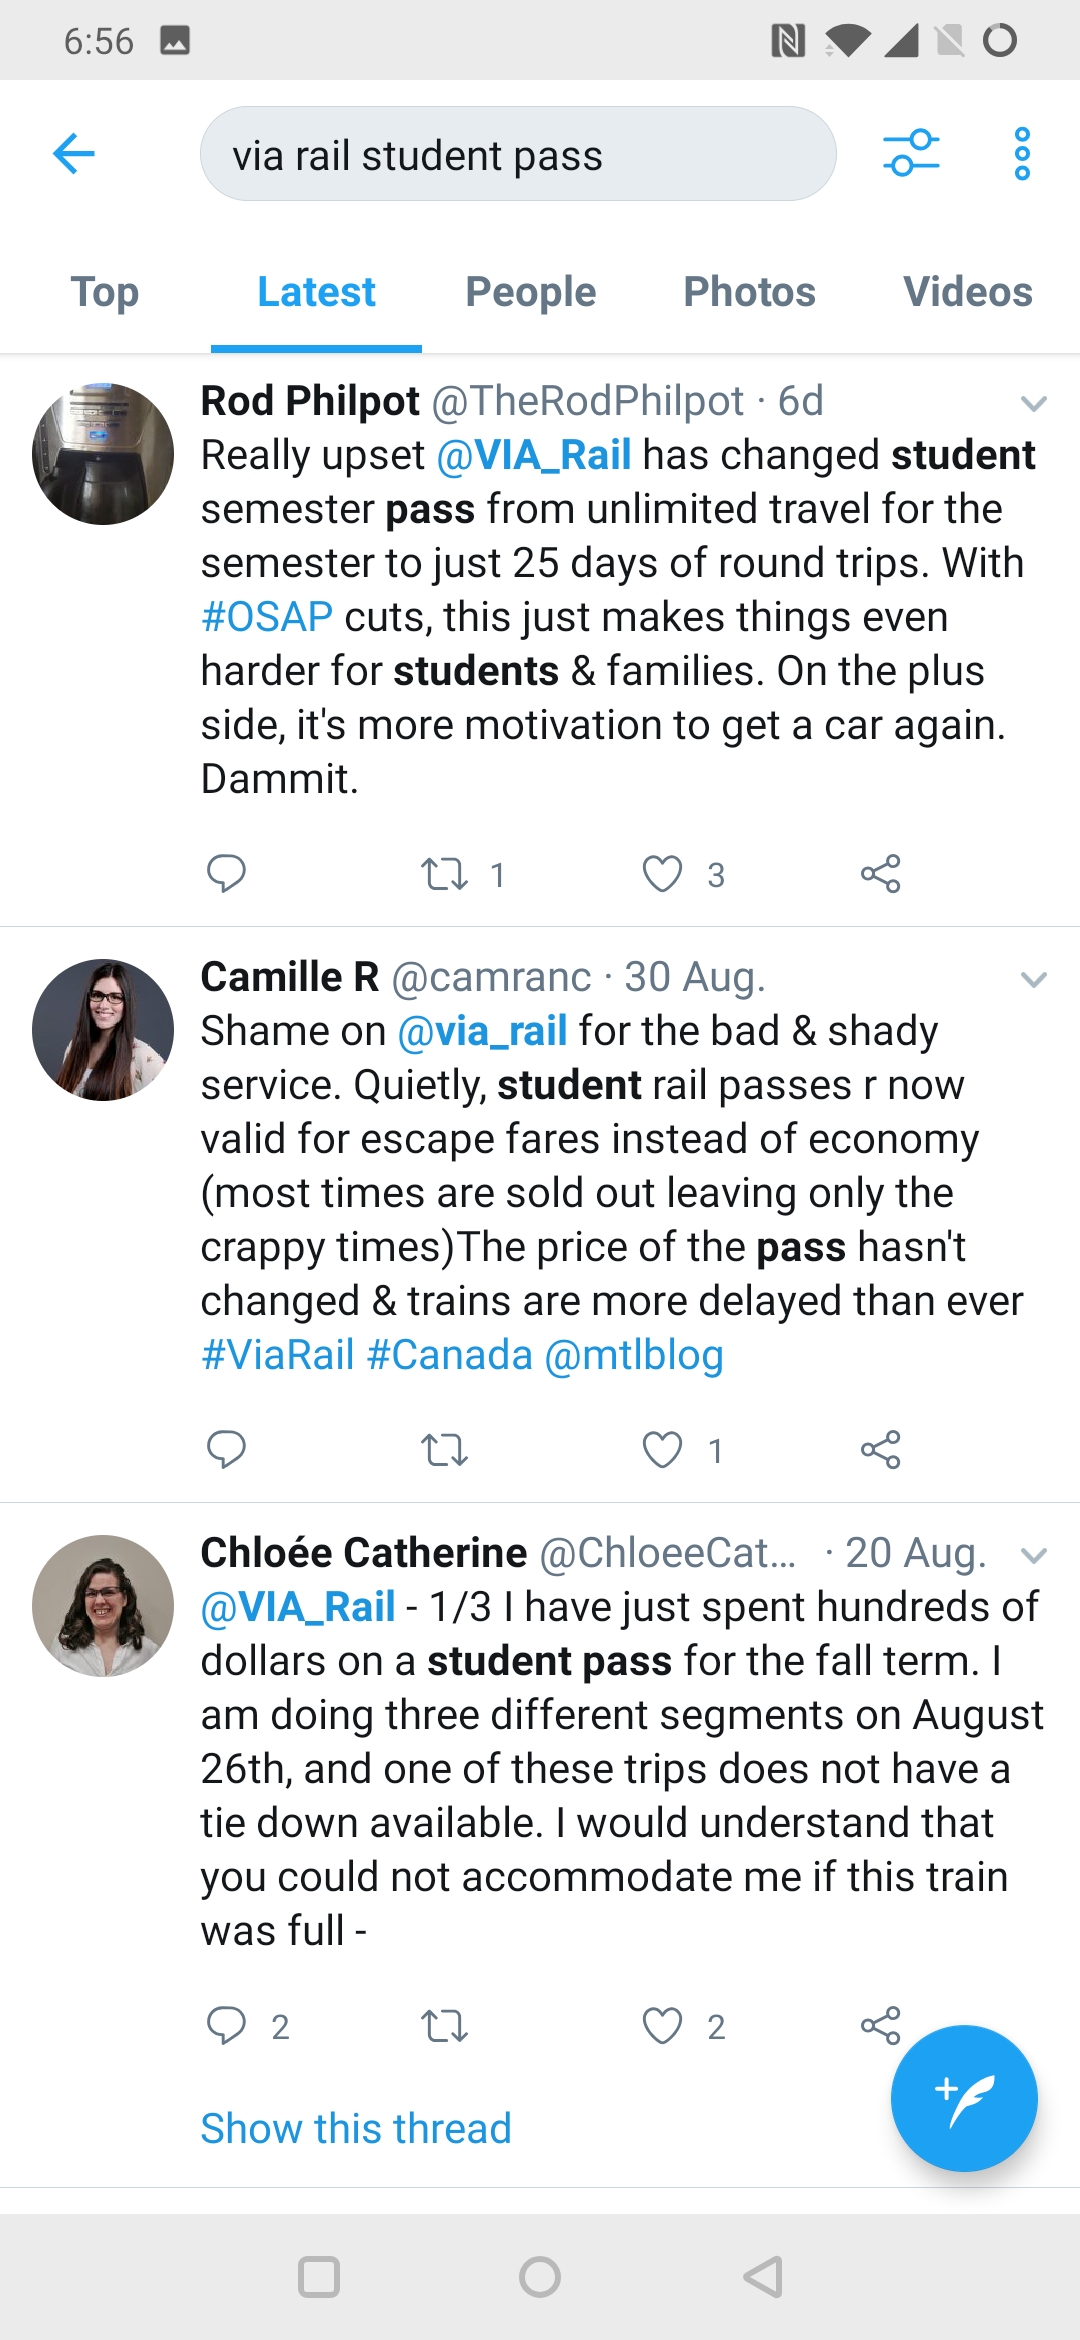Tap the search field with 'via rail student pass'
The image size is (1080, 2340).
click(x=518, y=155)
